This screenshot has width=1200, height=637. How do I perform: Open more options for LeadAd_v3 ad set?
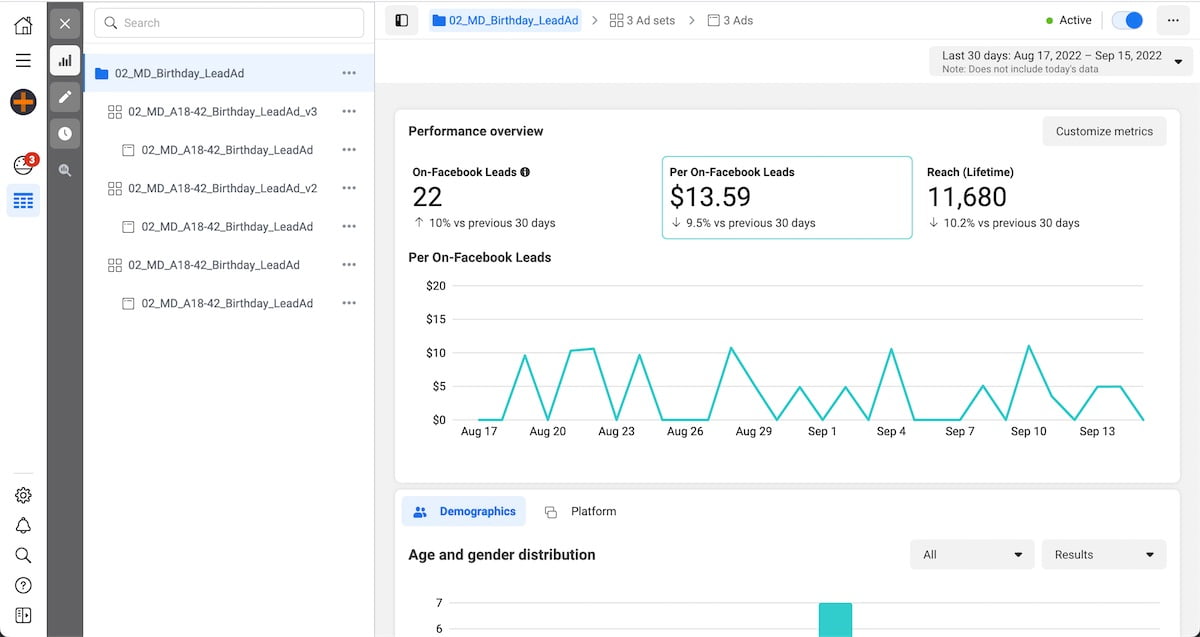[x=349, y=112]
